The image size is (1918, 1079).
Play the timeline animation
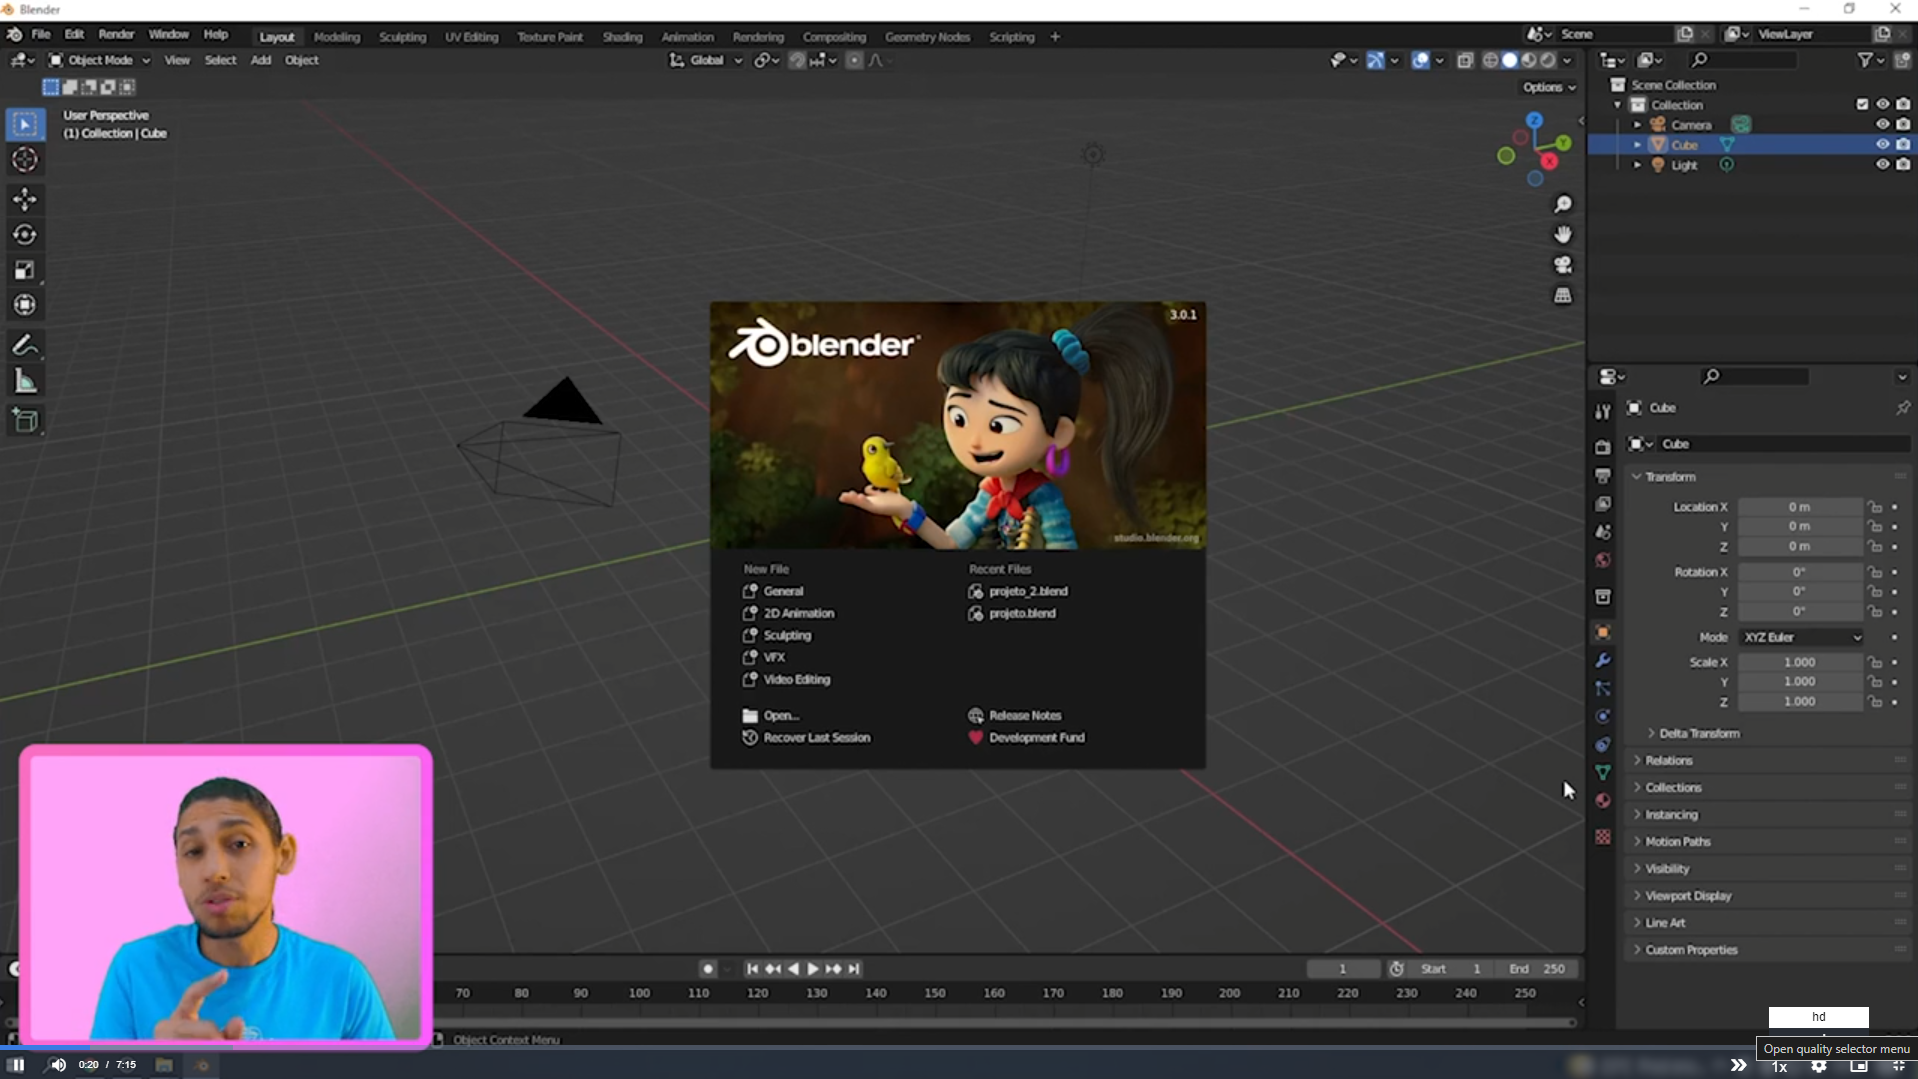pyautogui.click(x=813, y=969)
